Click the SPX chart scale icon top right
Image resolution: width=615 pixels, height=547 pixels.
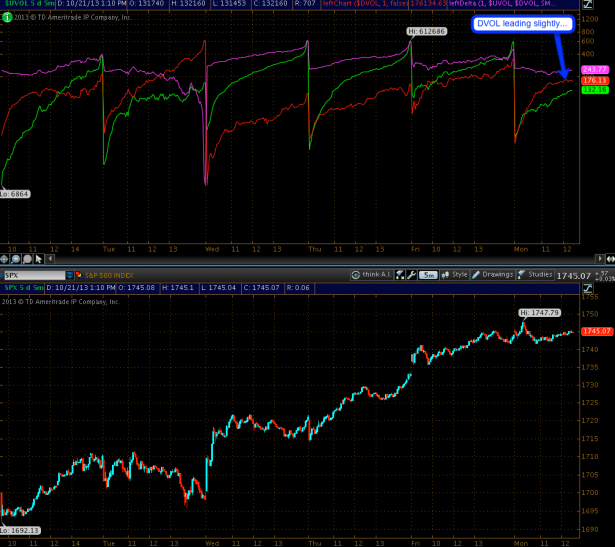click(x=588, y=288)
